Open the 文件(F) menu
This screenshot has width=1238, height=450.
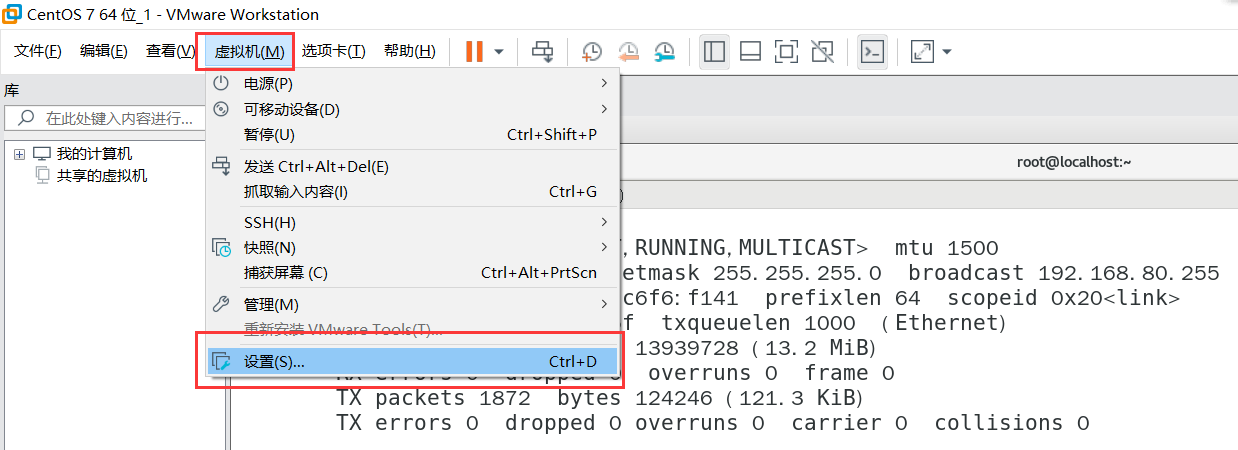tap(38, 51)
